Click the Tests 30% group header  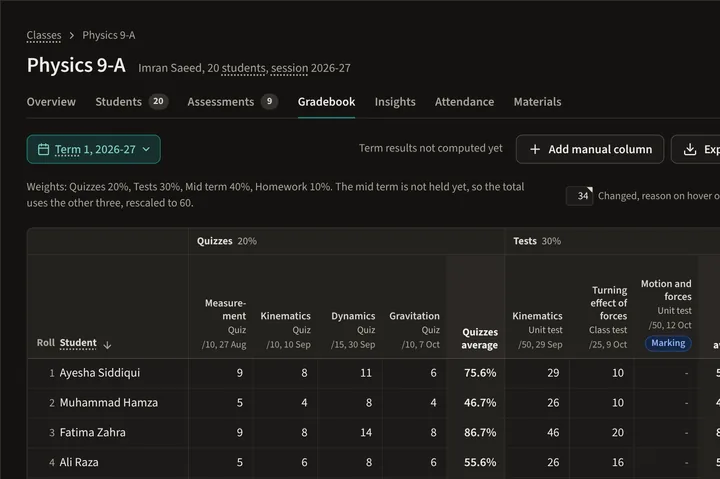click(x=537, y=241)
